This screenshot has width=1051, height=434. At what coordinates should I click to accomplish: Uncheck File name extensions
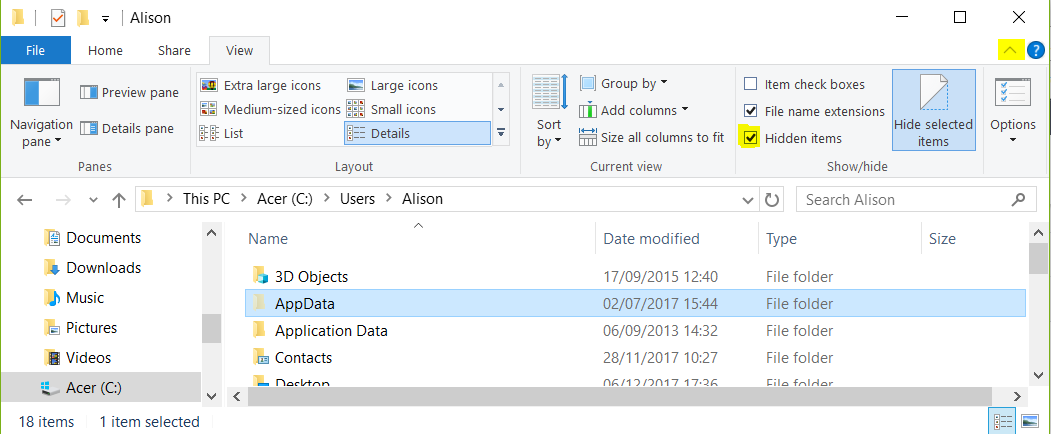tap(814, 111)
